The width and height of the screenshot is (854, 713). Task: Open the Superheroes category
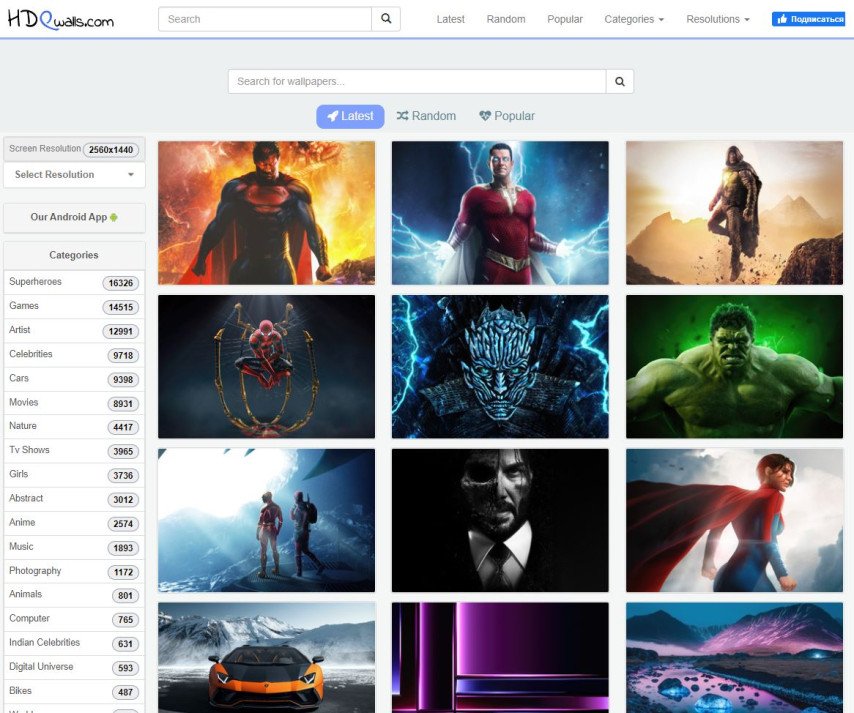(x=36, y=282)
